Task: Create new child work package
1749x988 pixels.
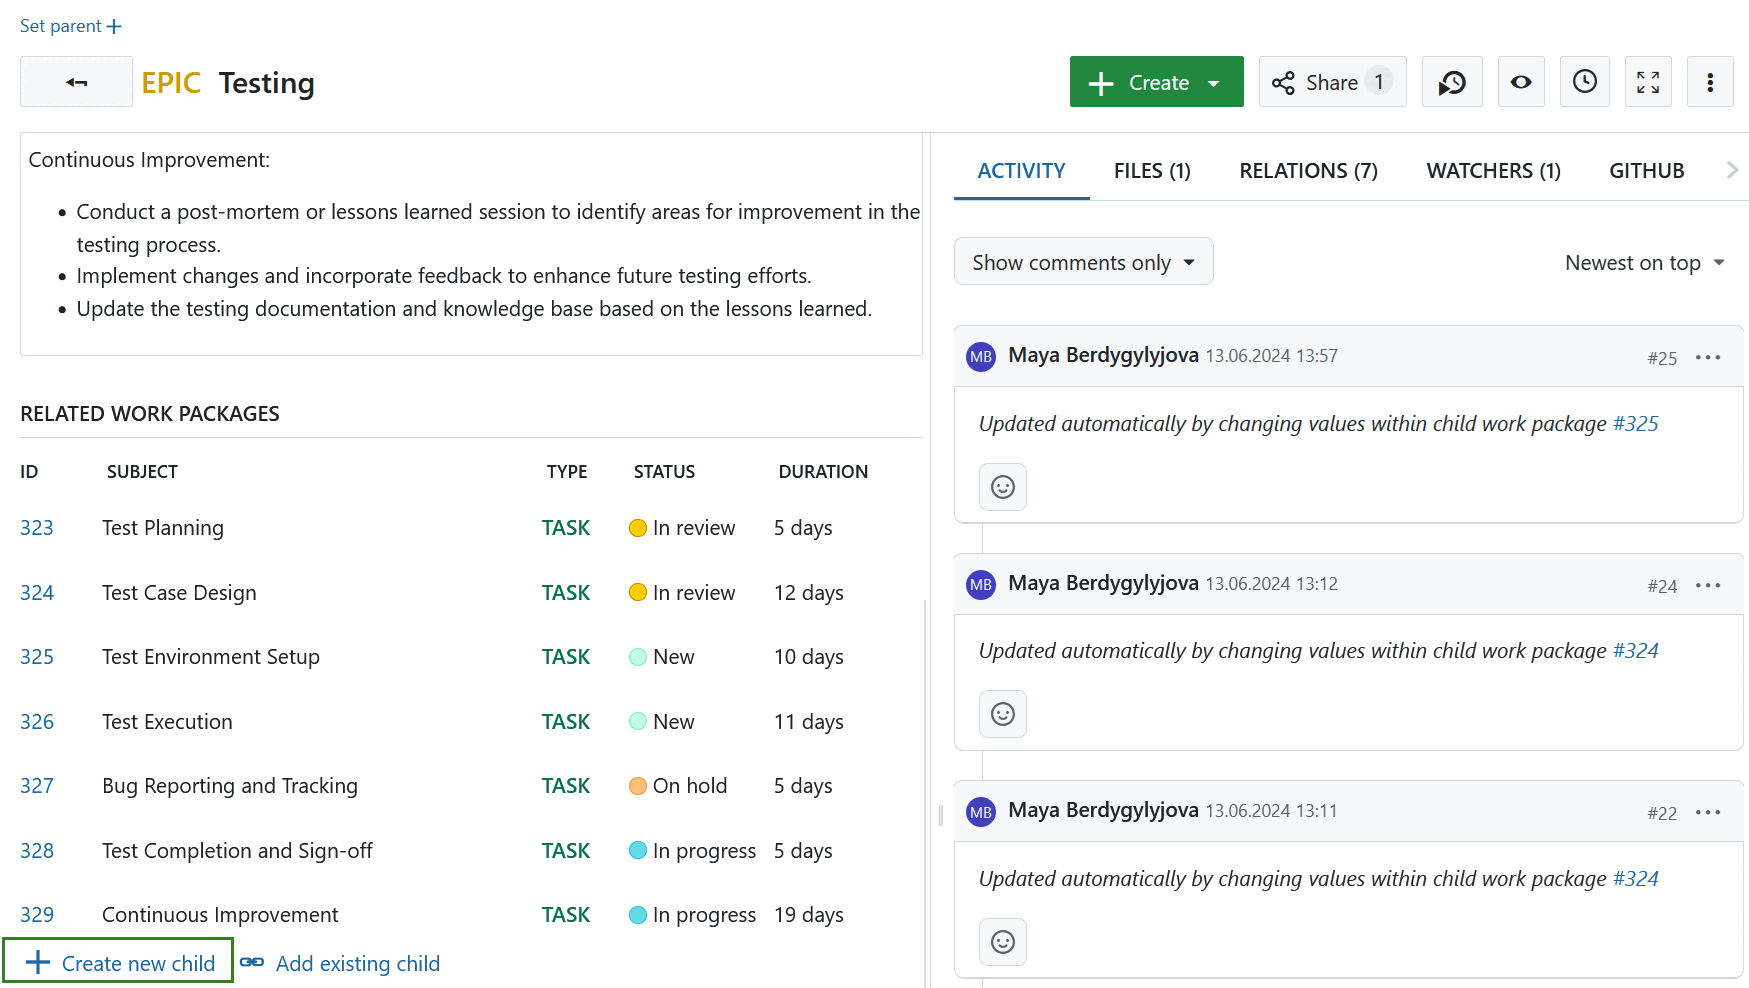Action: [x=119, y=961]
